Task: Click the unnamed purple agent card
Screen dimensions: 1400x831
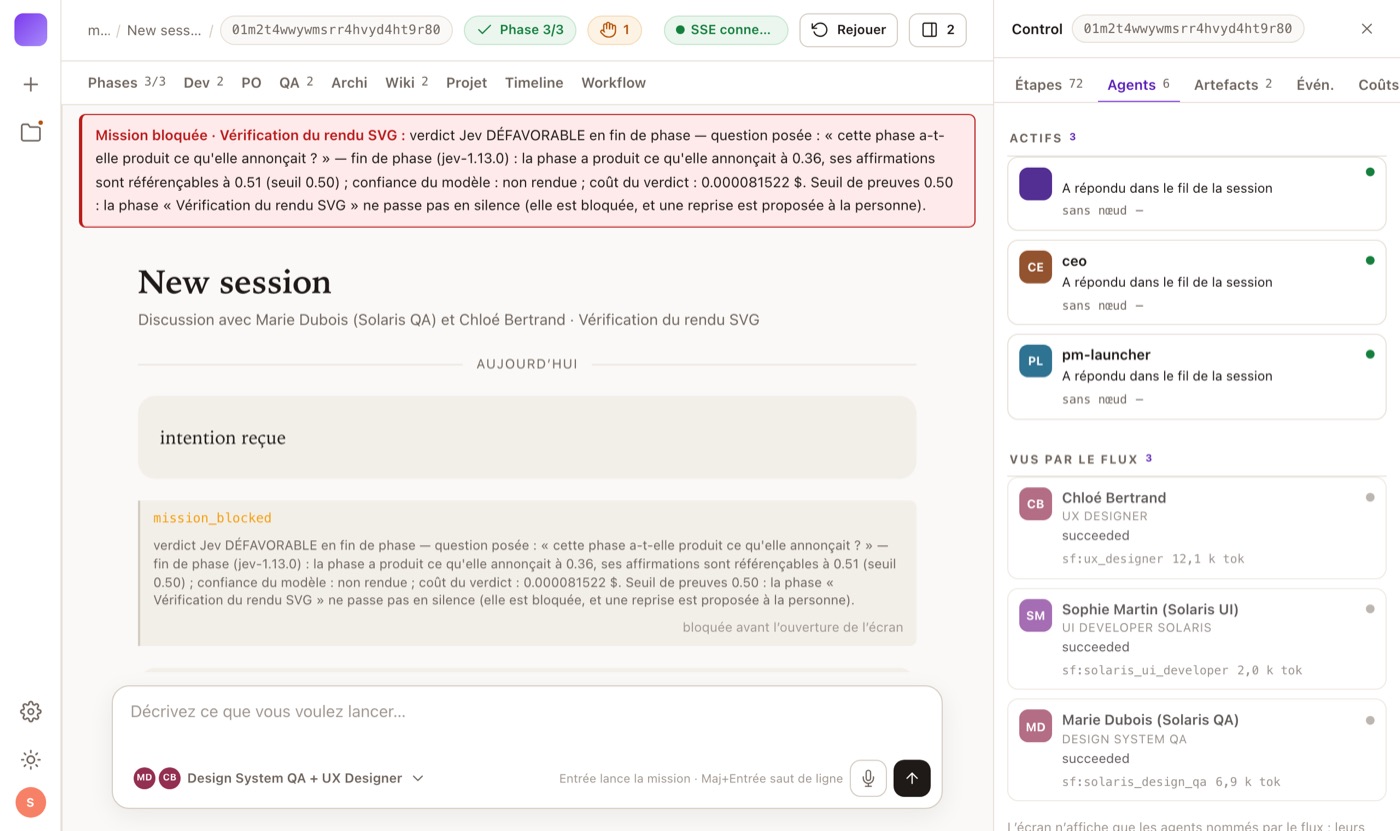Action: (x=1196, y=193)
